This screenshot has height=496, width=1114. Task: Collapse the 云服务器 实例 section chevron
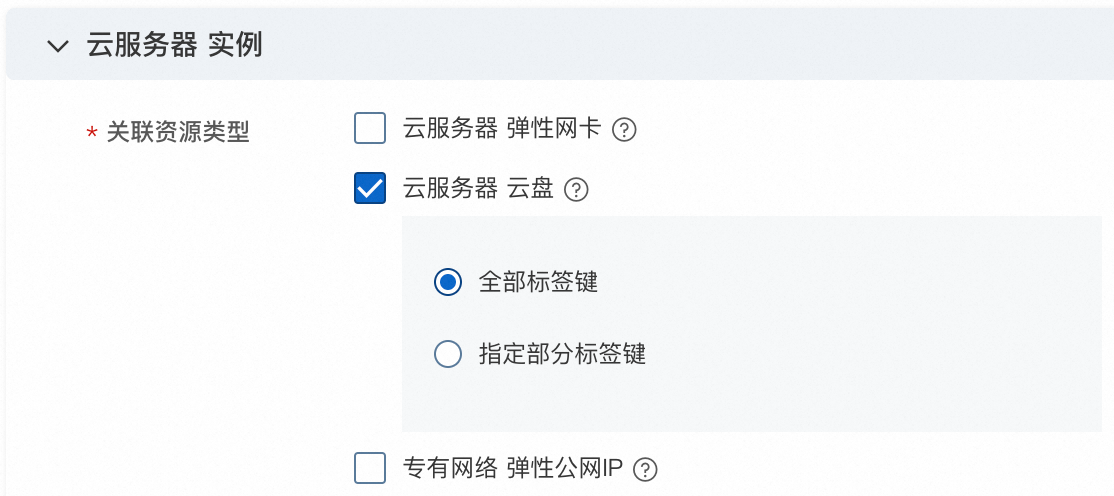click(59, 46)
